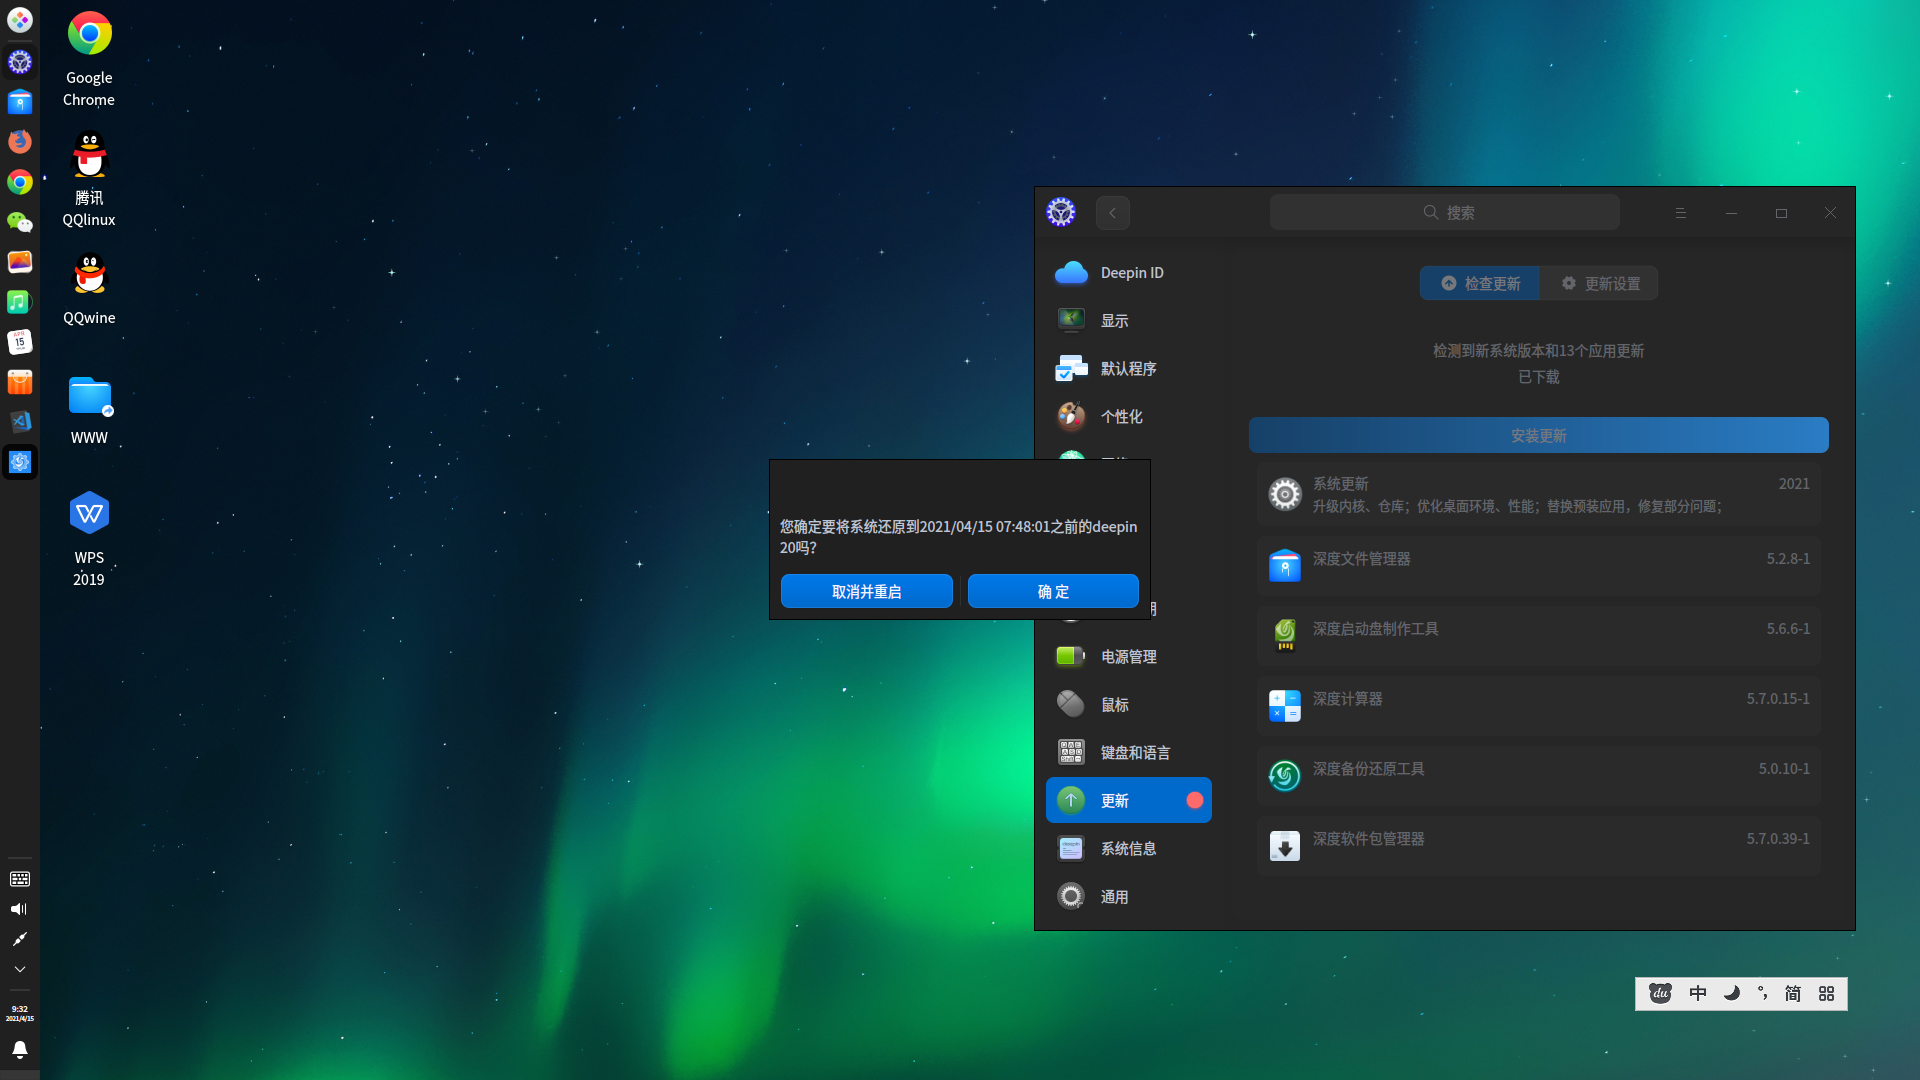This screenshot has width=1920, height=1080.
Task: Go back using the back arrow
Action: coord(1112,213)
